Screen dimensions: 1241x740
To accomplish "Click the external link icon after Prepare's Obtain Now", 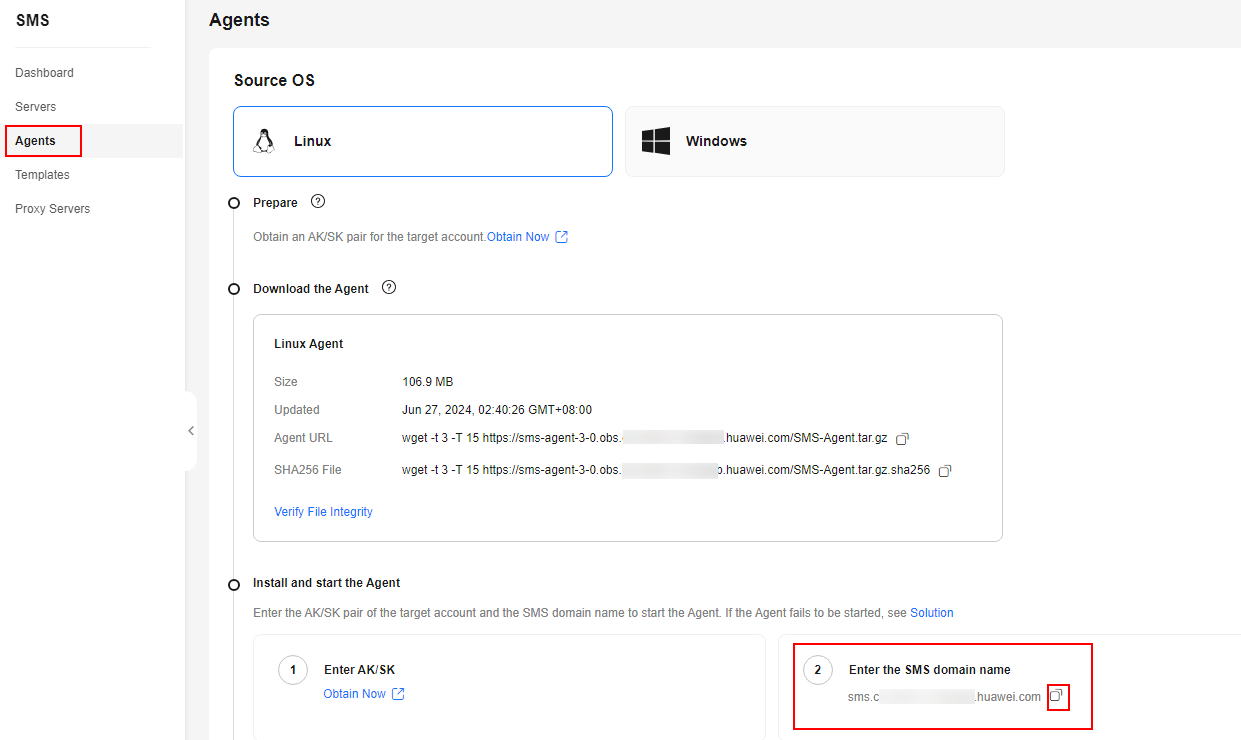I will 561,237.
